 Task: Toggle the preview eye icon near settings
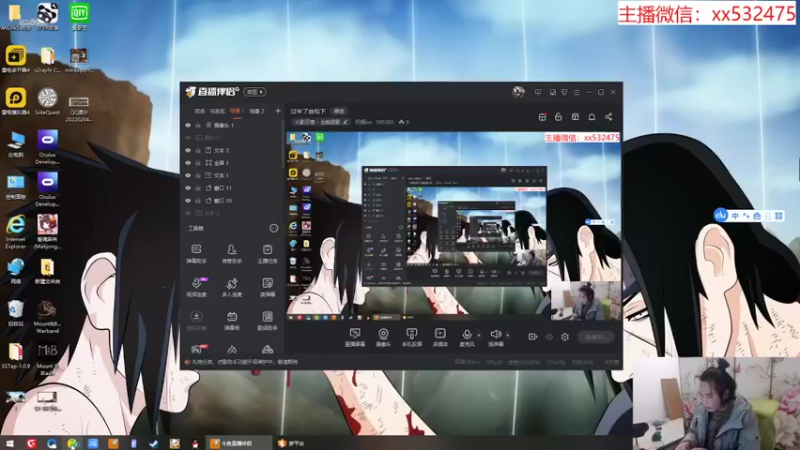[x=549, y=337]
